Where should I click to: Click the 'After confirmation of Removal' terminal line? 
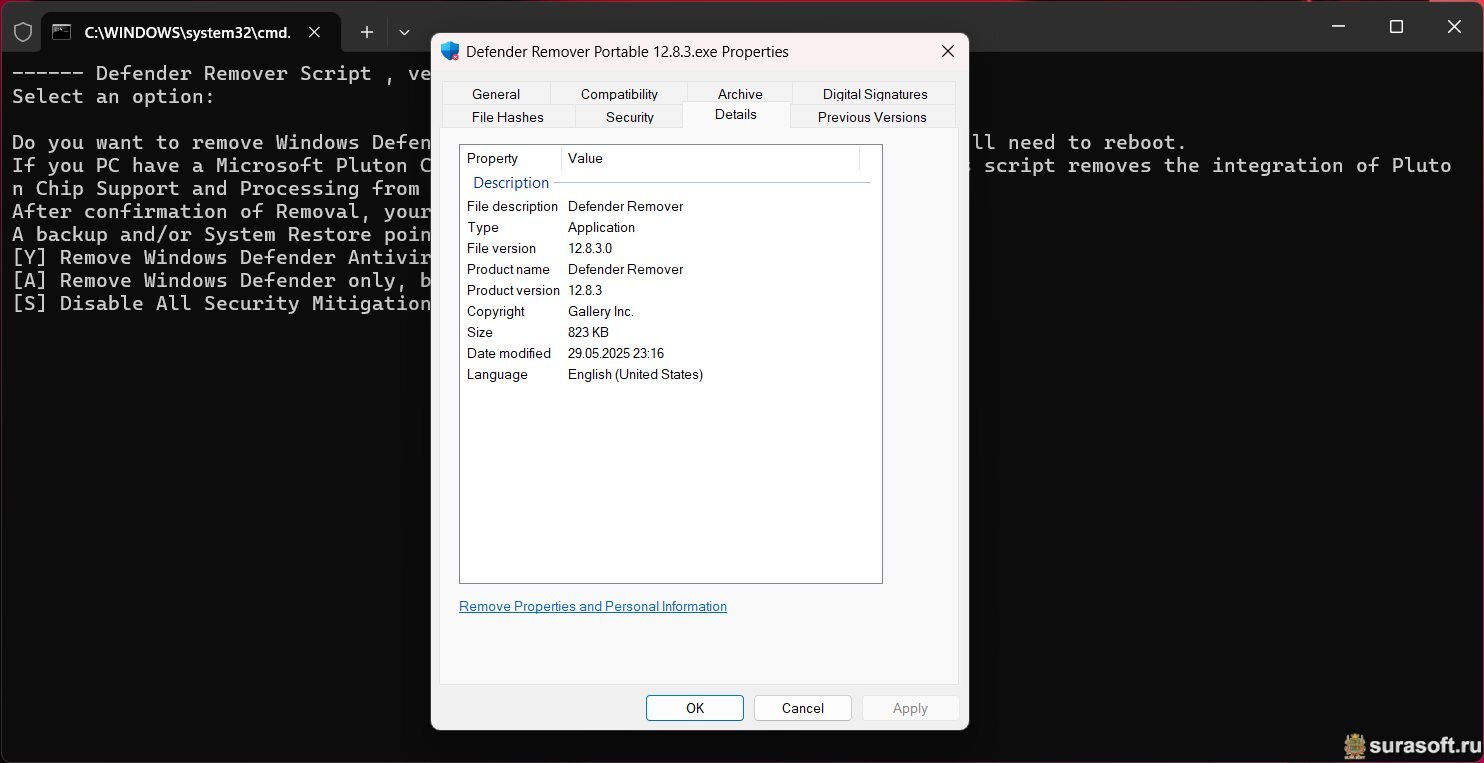[x=221, y=211]
